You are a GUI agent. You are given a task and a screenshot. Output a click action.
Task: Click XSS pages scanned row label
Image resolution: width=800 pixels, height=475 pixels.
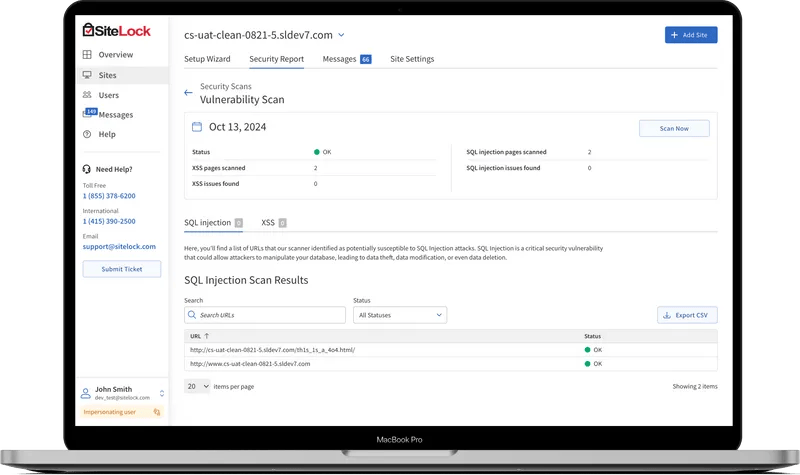tap(218, 168)
